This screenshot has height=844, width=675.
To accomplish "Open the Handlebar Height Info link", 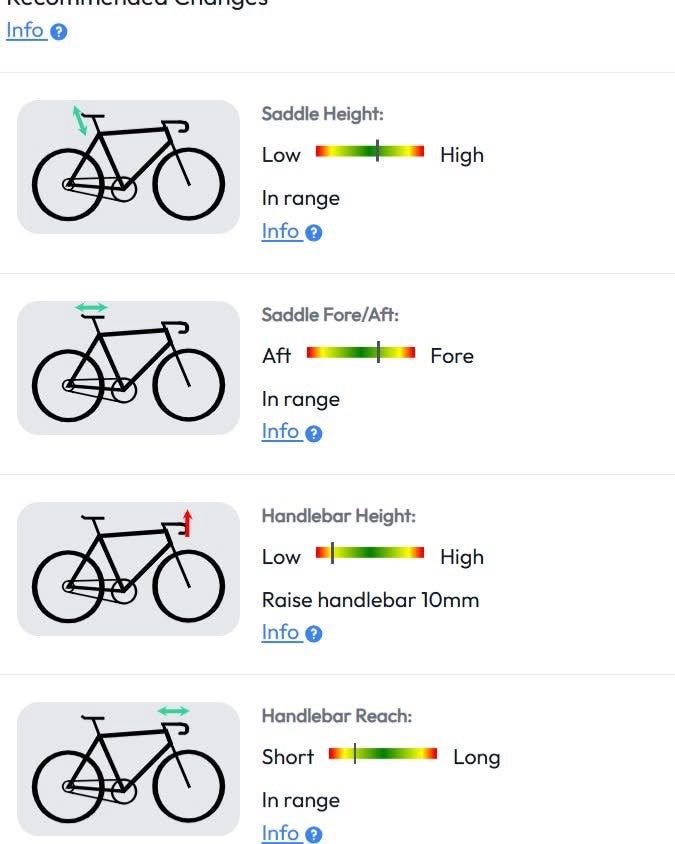I will point(280,632).
